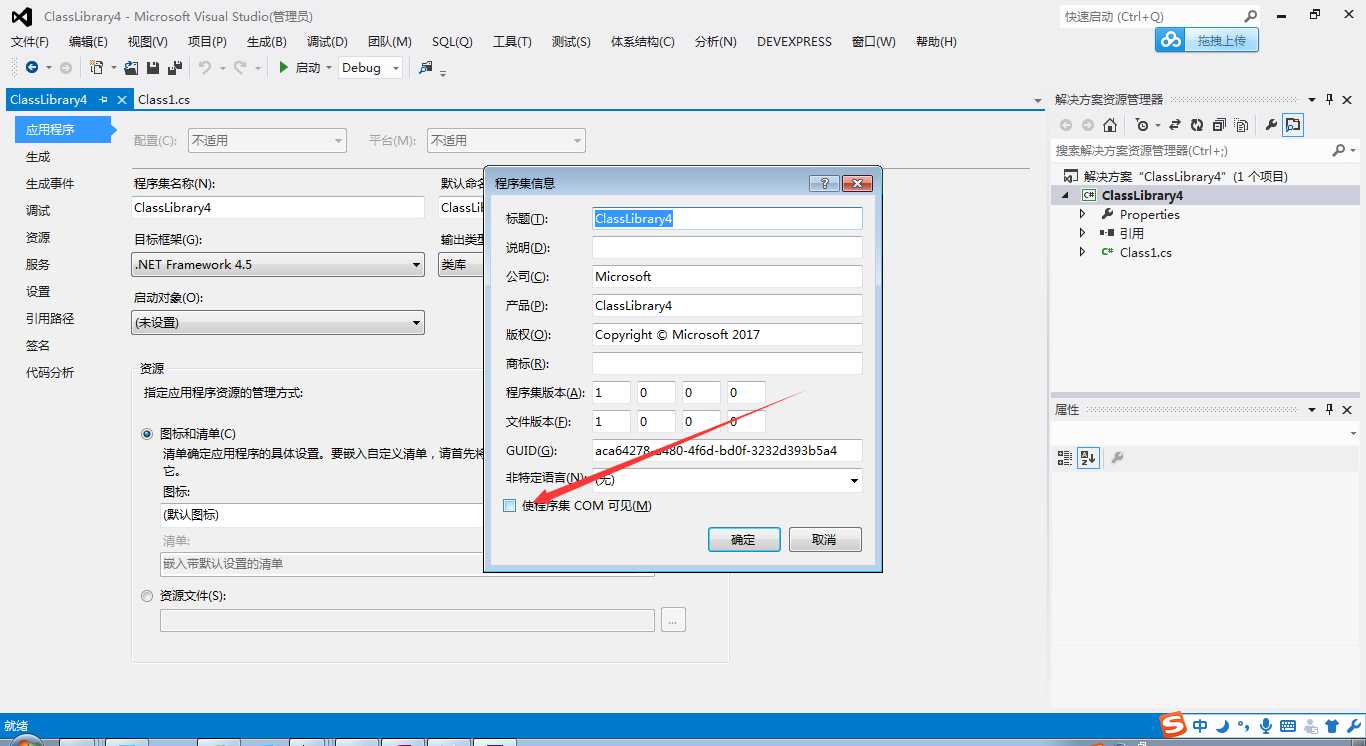Click the 版权 copyright input field
The height and width of the screenshot is (746, 1366).
727,335
